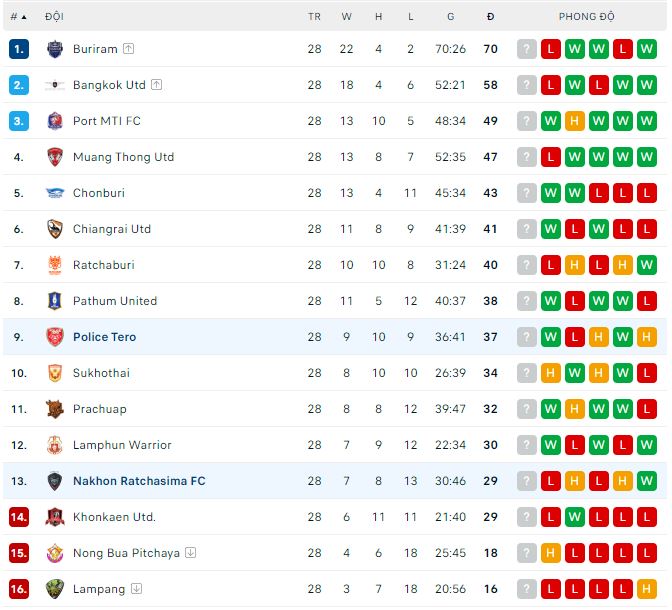The image size is (672, 610).
Task: Open the Sukhothai team link
Action: point(101,373)
